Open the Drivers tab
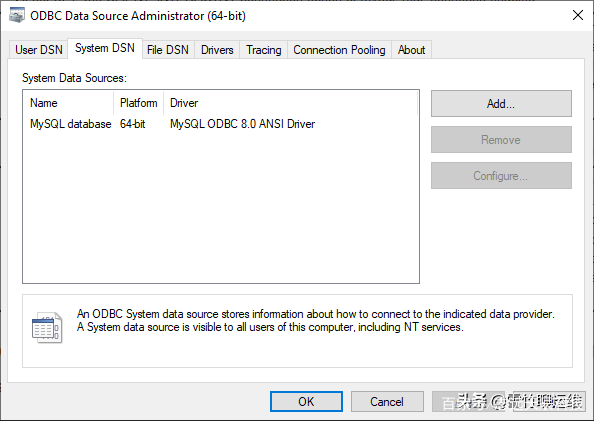Screen dimensions: 594x421 pyautogui.click(x=217, y=50)
